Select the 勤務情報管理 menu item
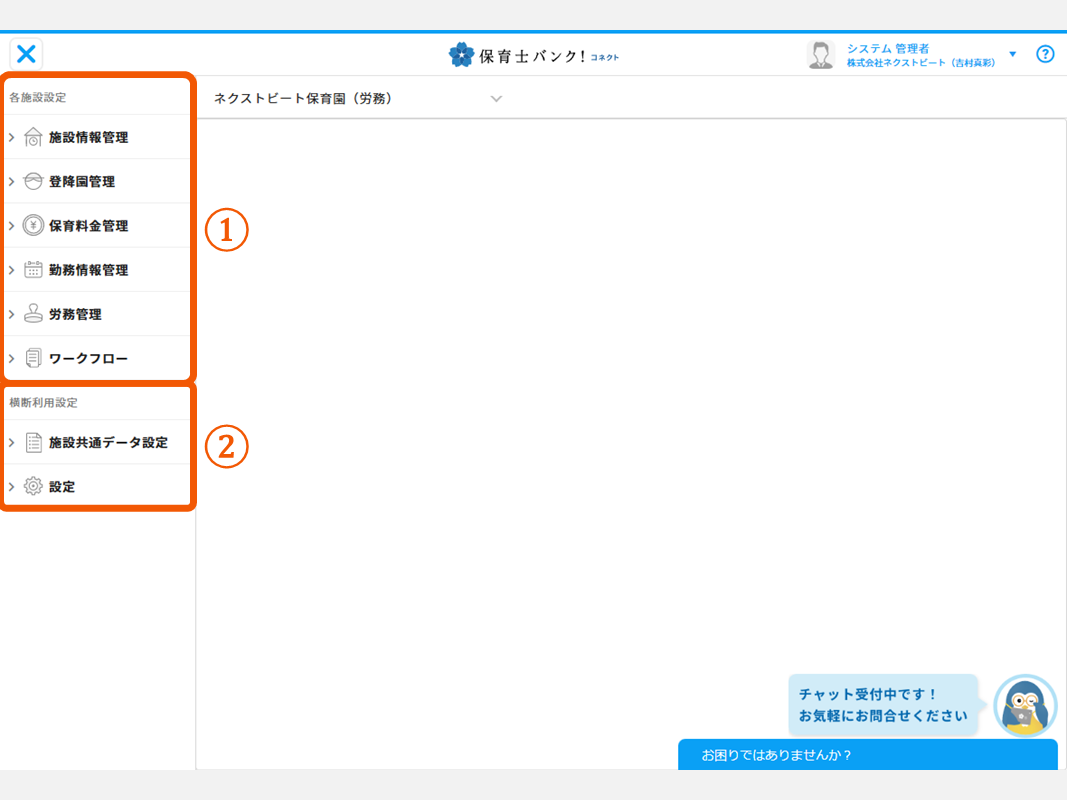The height and width of the screenshot is (800, 1067). pos(88,270)
